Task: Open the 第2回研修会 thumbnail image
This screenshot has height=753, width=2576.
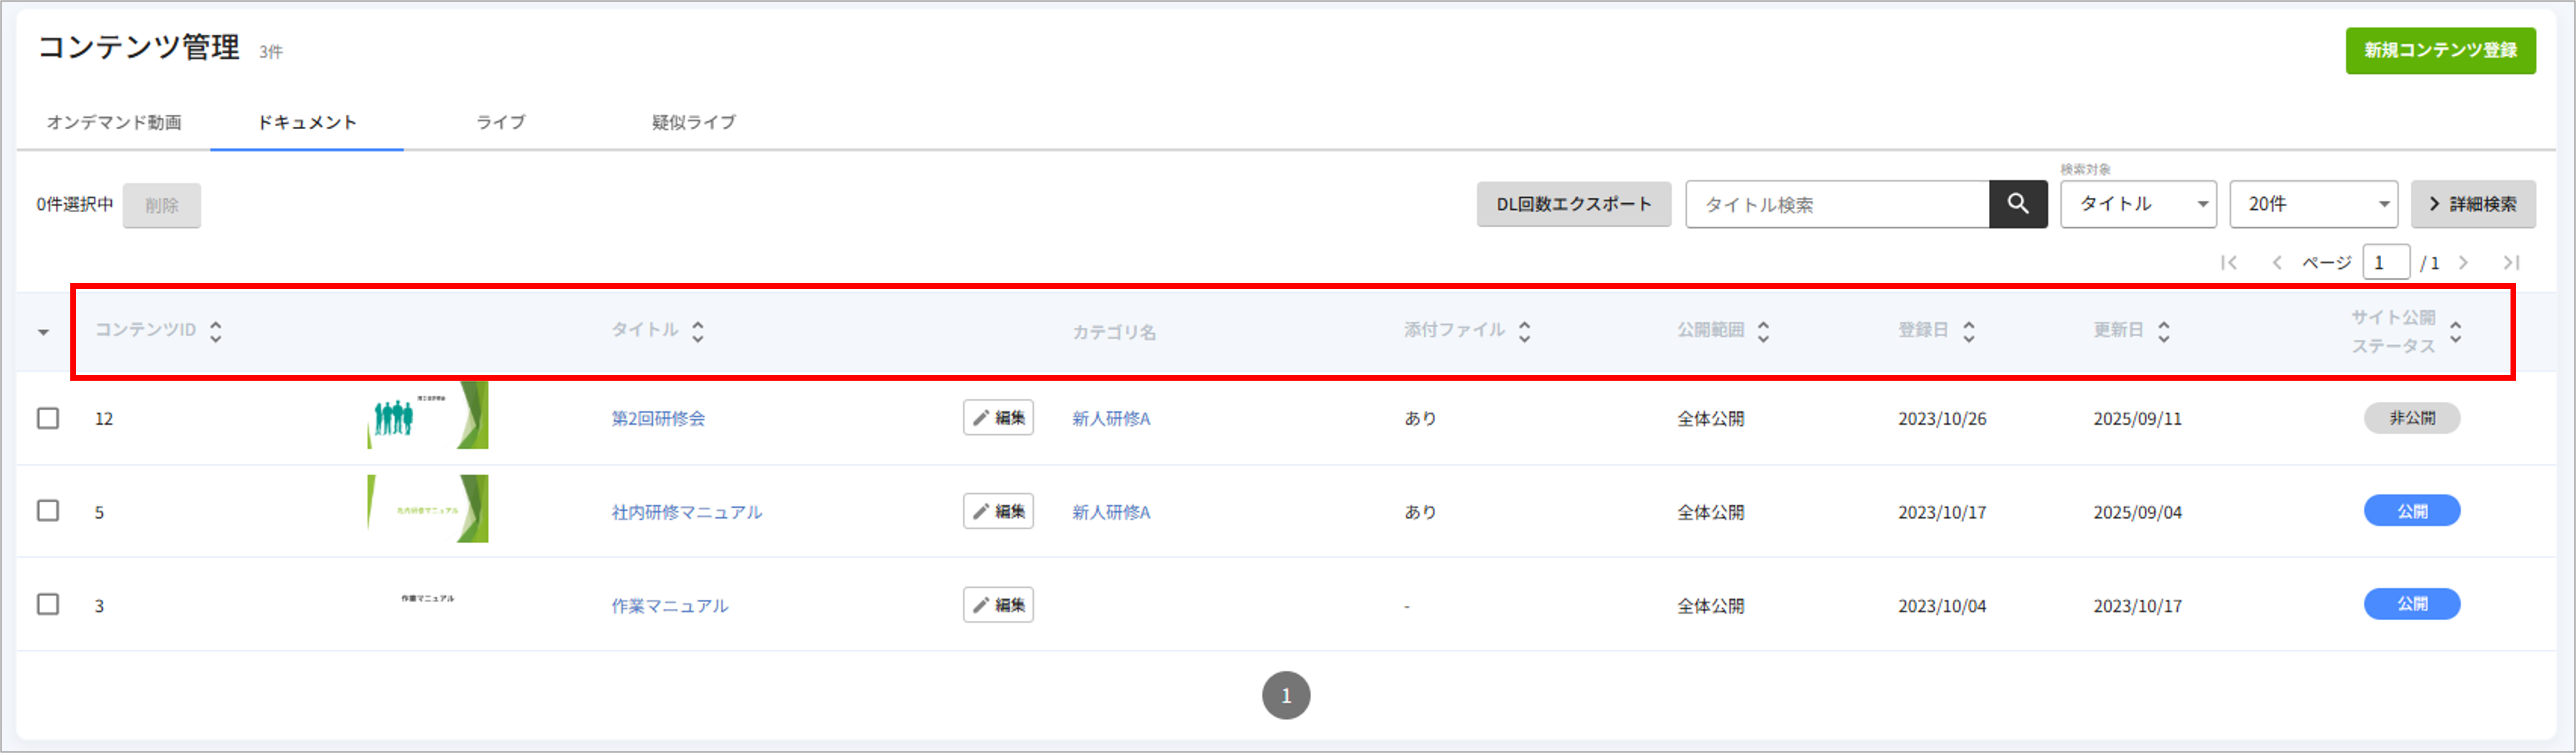Action: click(x=428, y=415)
